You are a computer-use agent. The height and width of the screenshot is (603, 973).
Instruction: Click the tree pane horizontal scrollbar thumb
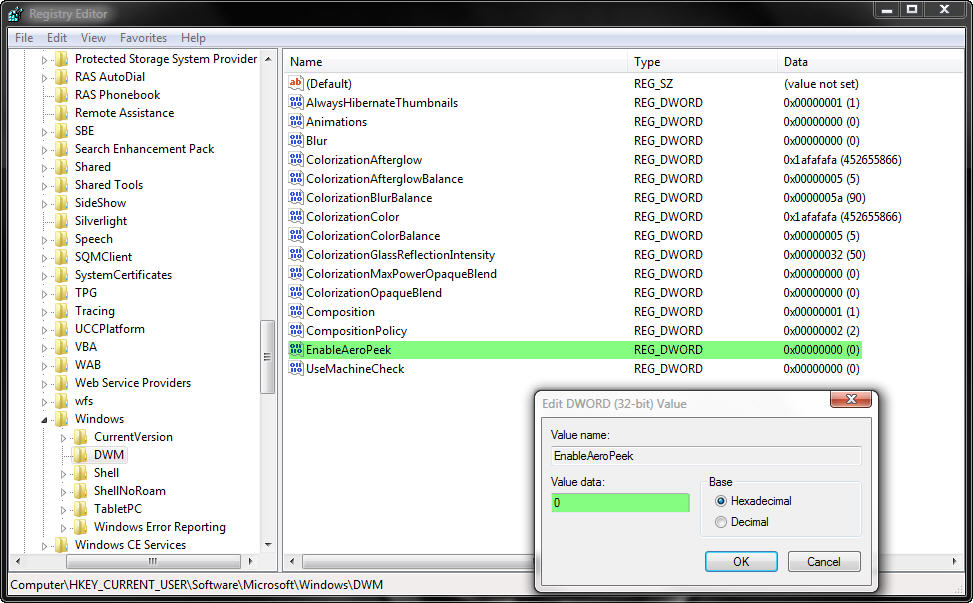coord(153,561)
